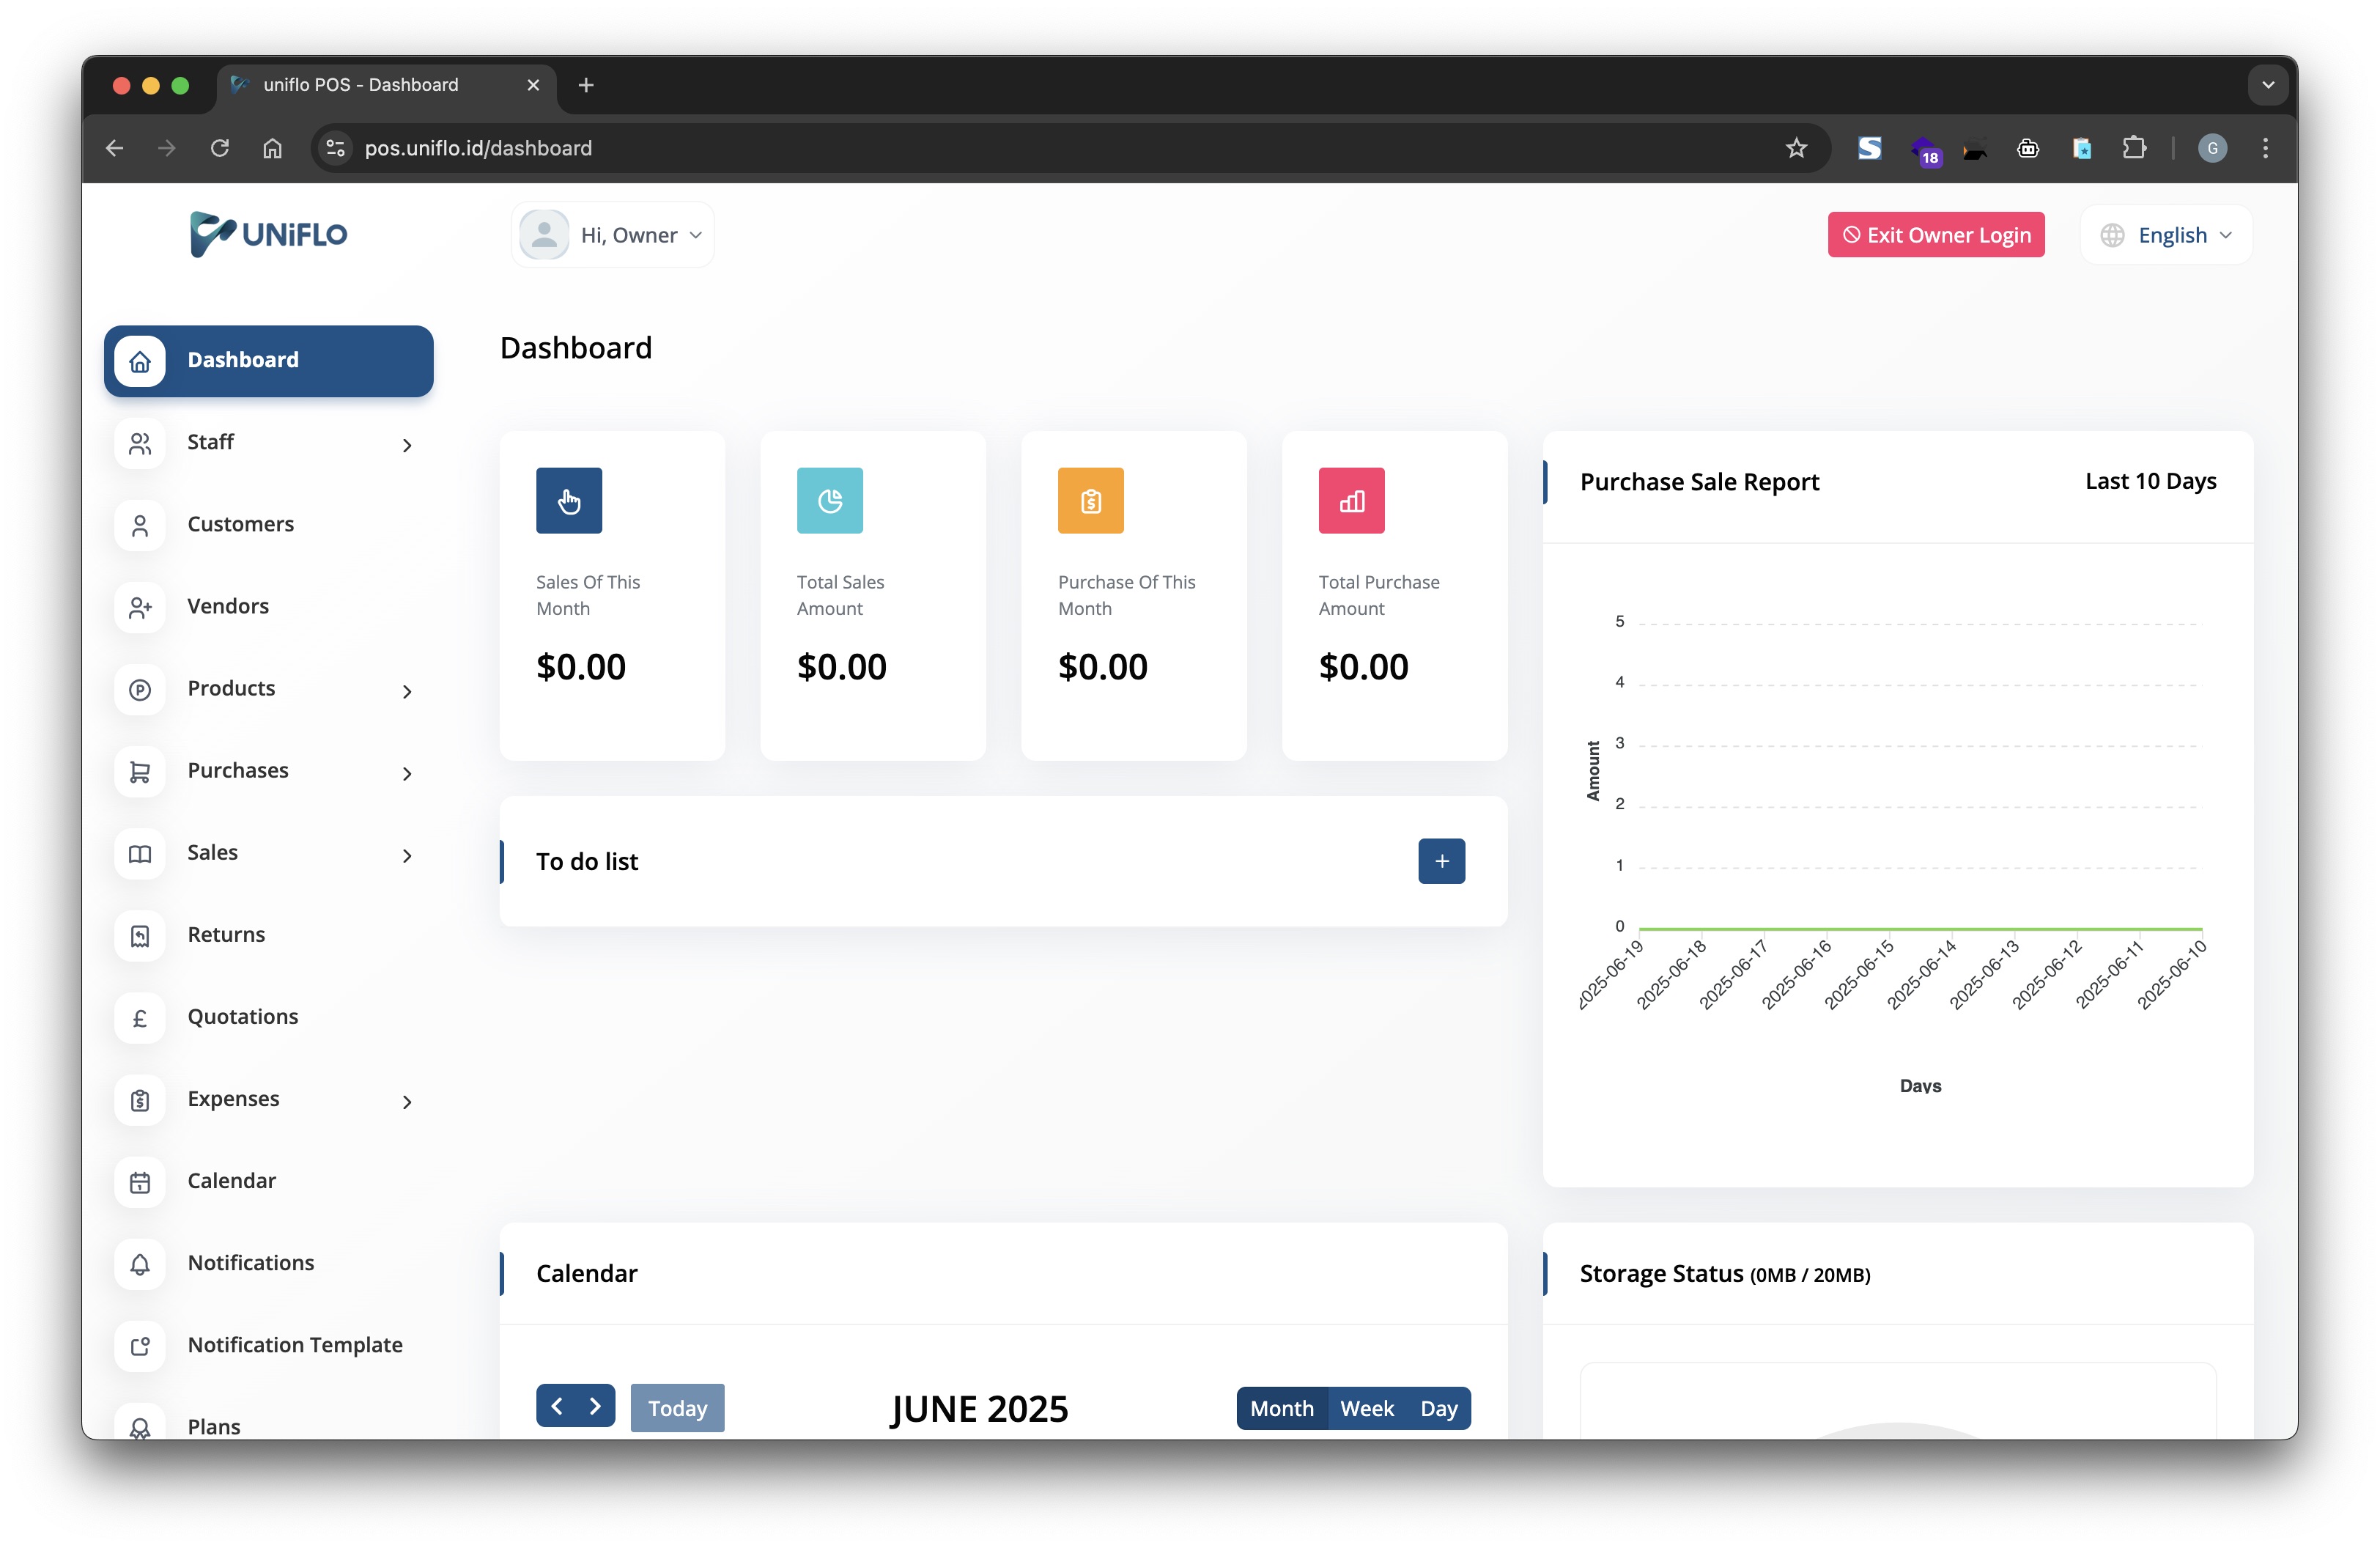Expand the Staff submenu chevron

click(407, 445)
